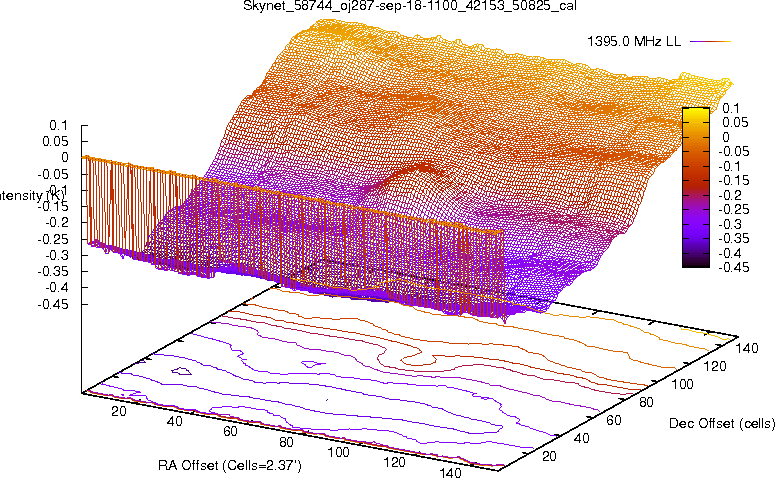The width and height of the screenshot is (775, 478).
Task: Click the 60 tick on RA Offset axis
Action: [x=230, y=432]
